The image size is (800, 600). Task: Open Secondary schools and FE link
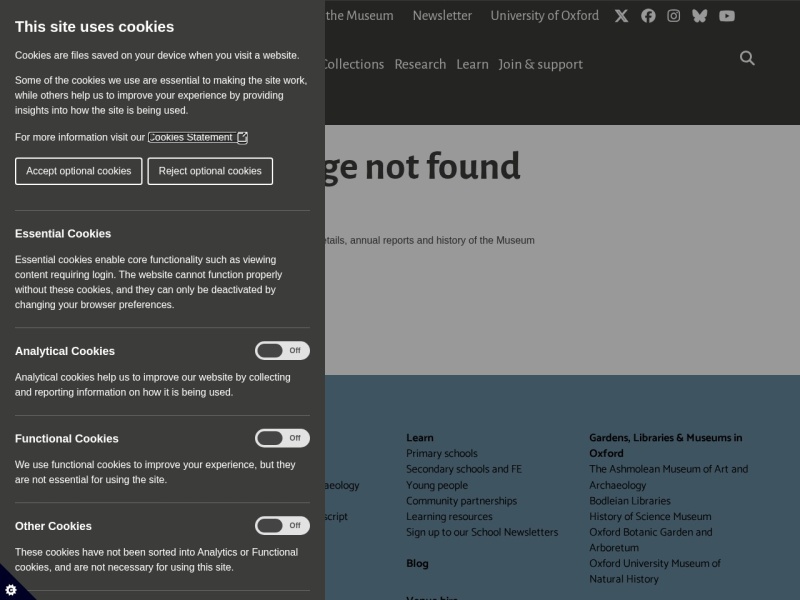[464, 469]
